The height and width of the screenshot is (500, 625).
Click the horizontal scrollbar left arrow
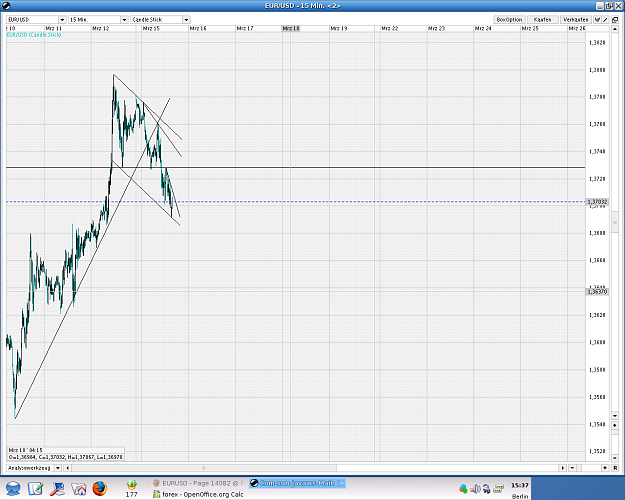click(x=68, y=468)
